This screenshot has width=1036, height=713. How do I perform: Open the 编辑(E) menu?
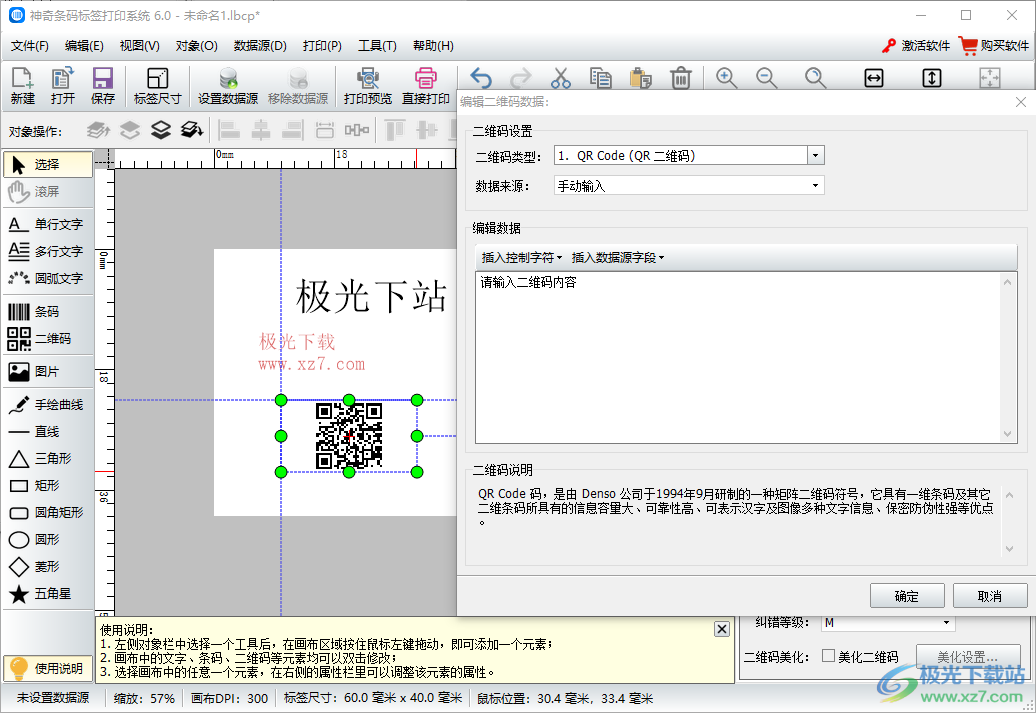84,46
